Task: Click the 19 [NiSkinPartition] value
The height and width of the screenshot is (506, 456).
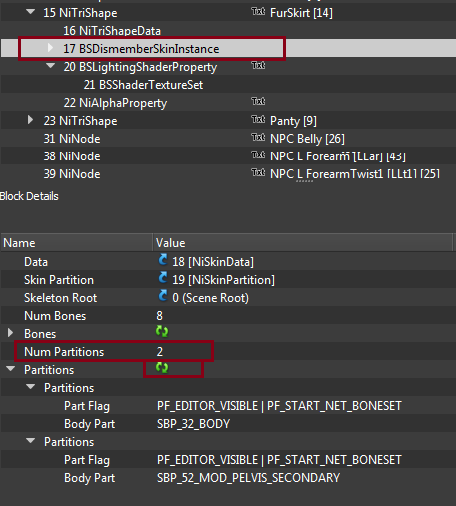Action: 223,280
